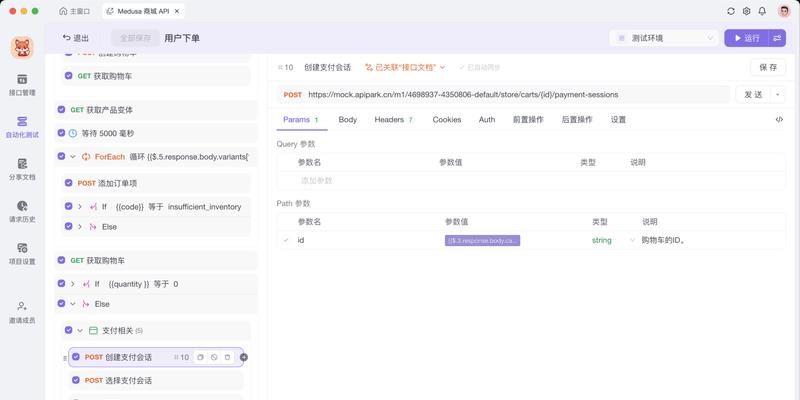Viewport: 800px width, 400px height.
Task: Click the user avatar in top right
Action: pyautogui.click(x=784, y=11)
